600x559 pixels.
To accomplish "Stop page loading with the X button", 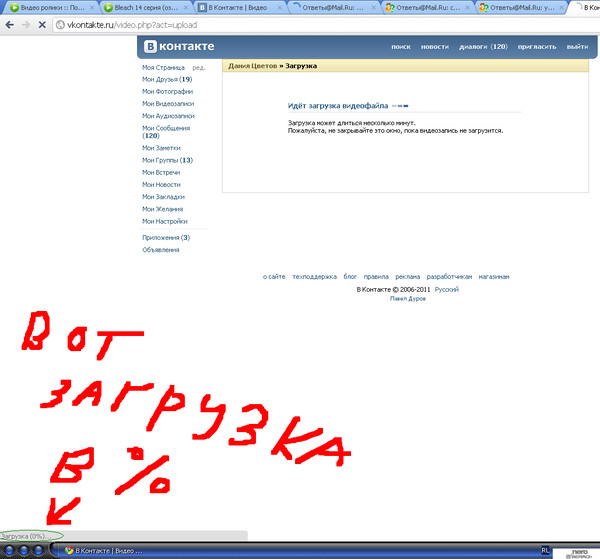I will tap(42, 25).
